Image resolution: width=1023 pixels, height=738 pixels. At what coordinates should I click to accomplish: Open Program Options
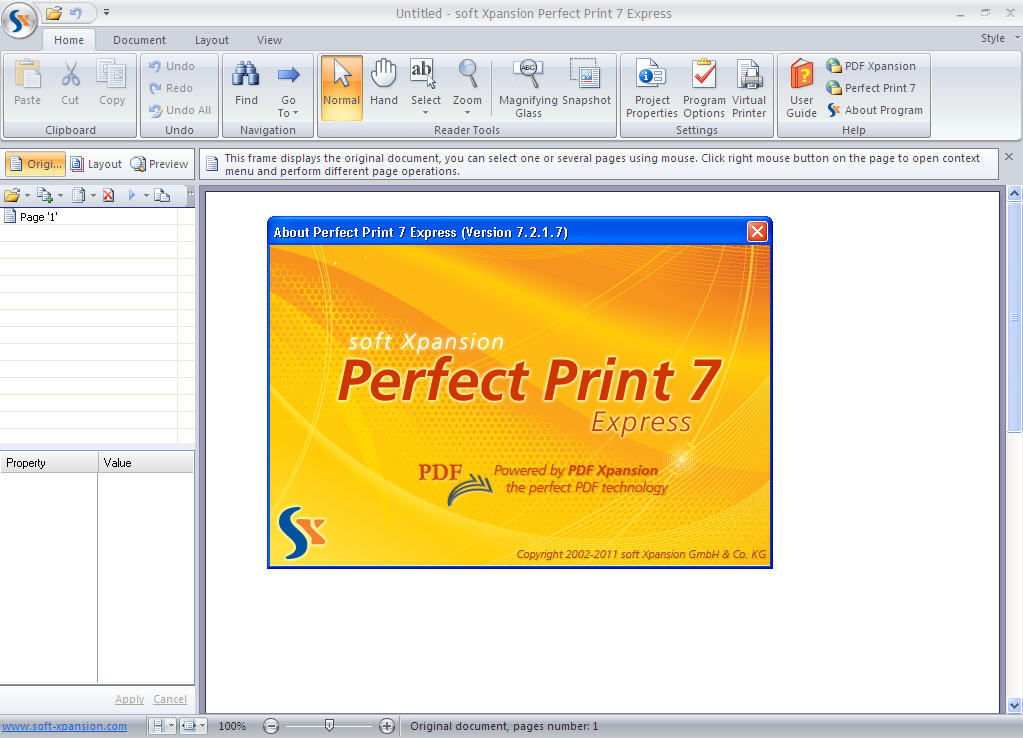coord(703,88)
